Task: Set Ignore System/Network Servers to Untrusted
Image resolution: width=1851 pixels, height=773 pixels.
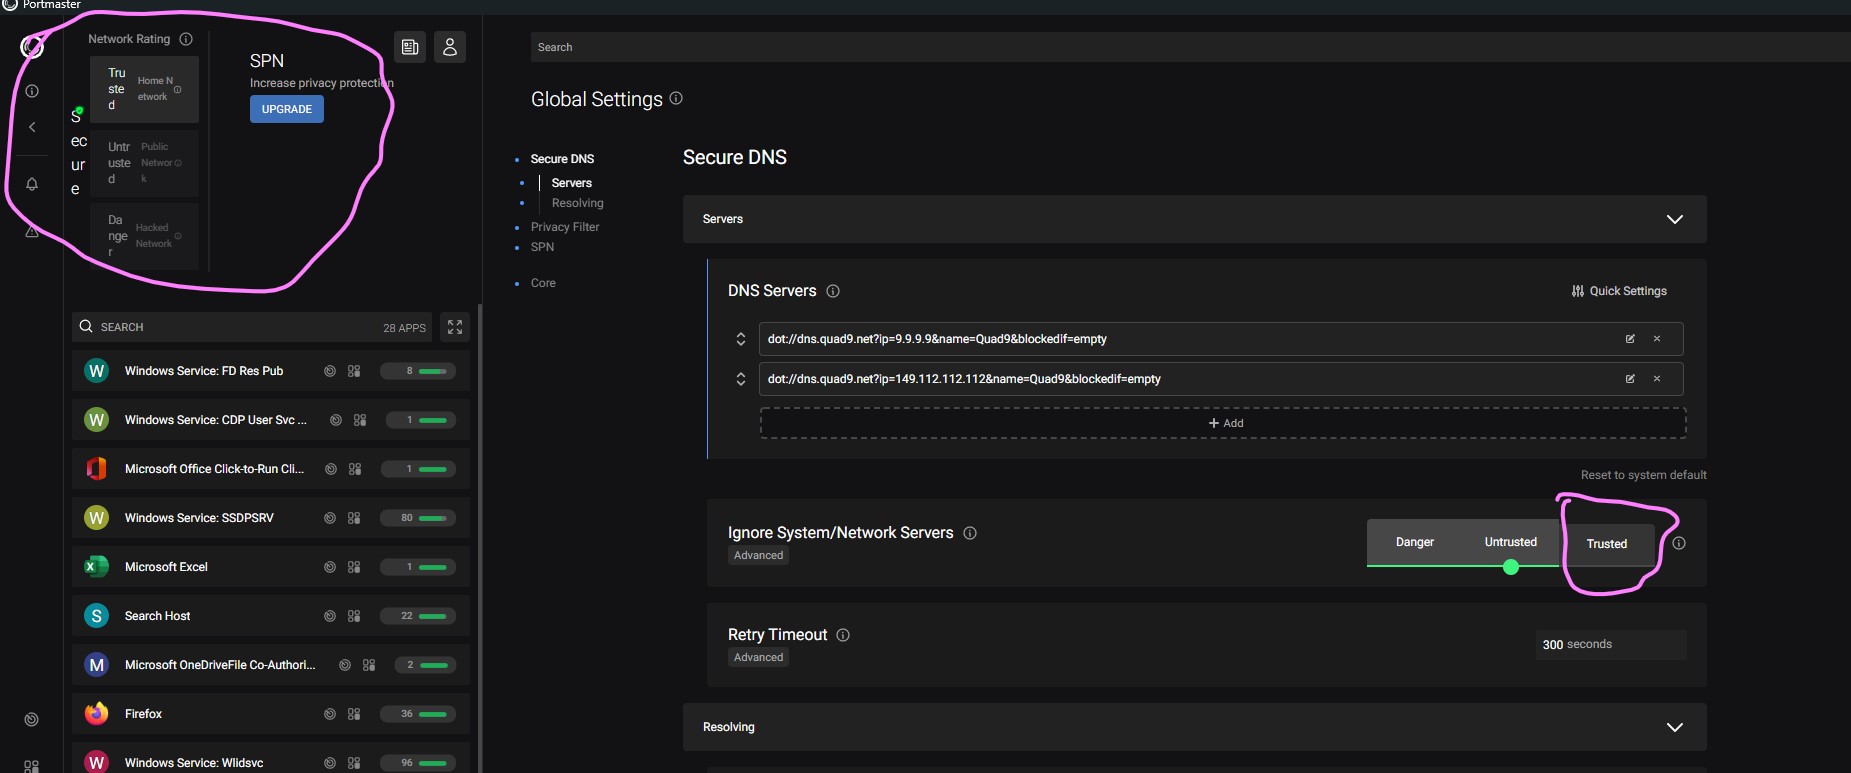Action: [x=1511, y=542]
